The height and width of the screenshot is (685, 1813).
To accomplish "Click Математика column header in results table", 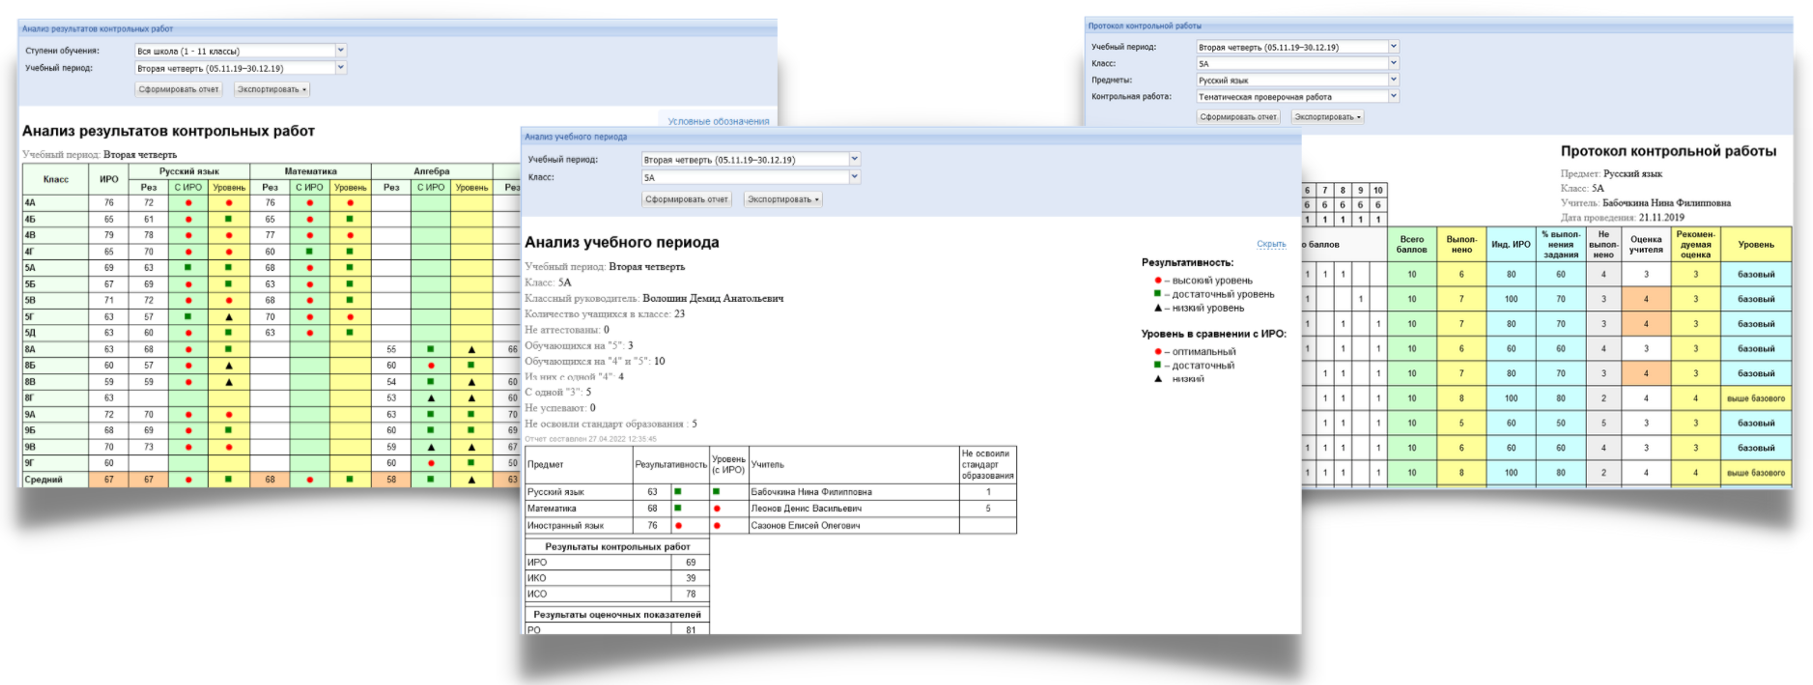I will click(x=310, y=171).
